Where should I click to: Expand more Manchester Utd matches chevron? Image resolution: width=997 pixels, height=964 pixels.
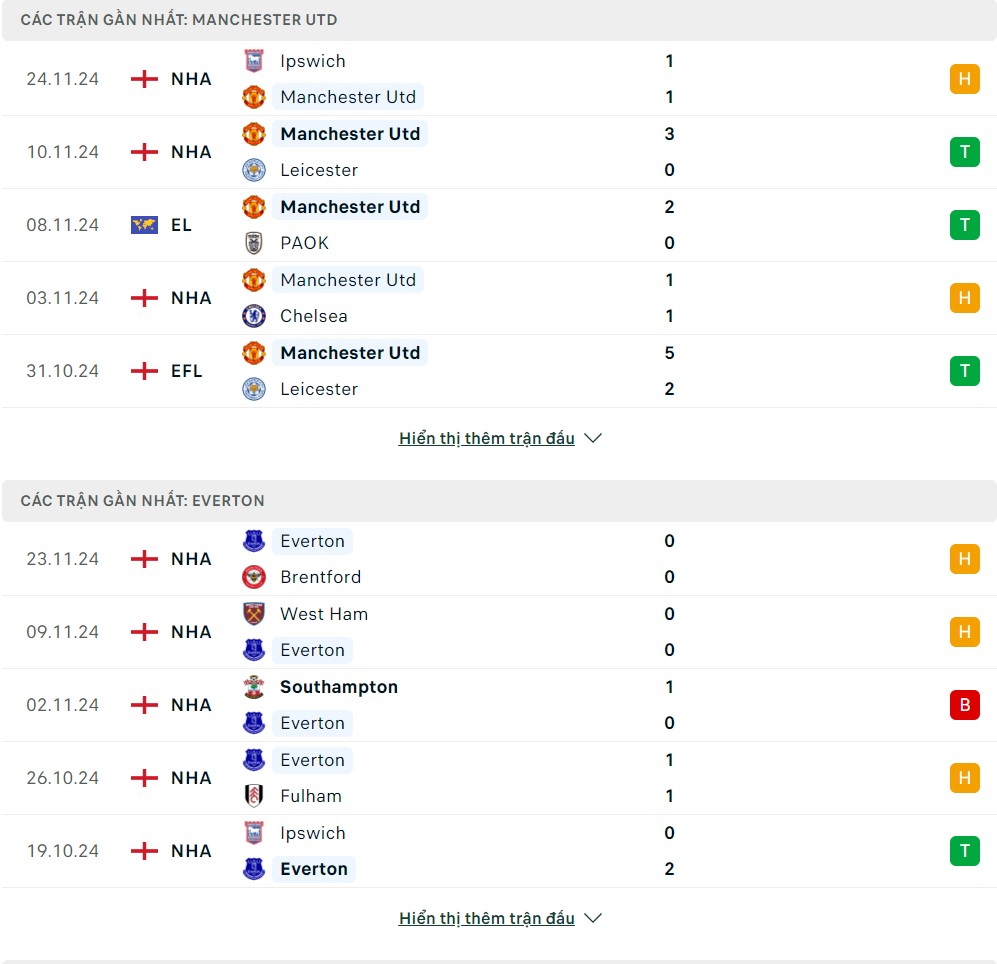pyautogui.click(x=593, y=438)
